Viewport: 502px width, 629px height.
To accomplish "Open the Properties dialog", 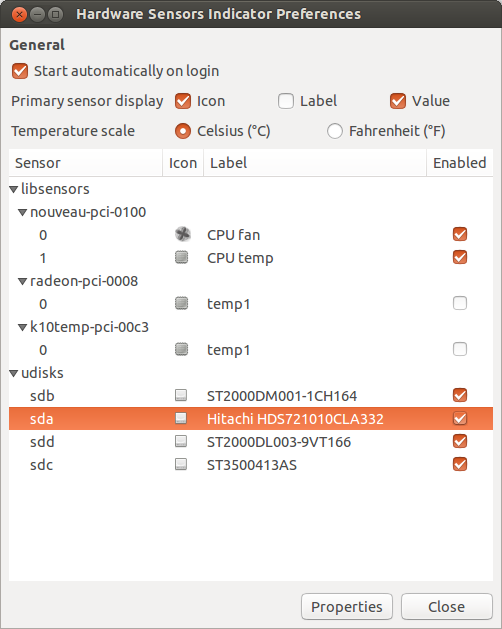I will point(347,607).
